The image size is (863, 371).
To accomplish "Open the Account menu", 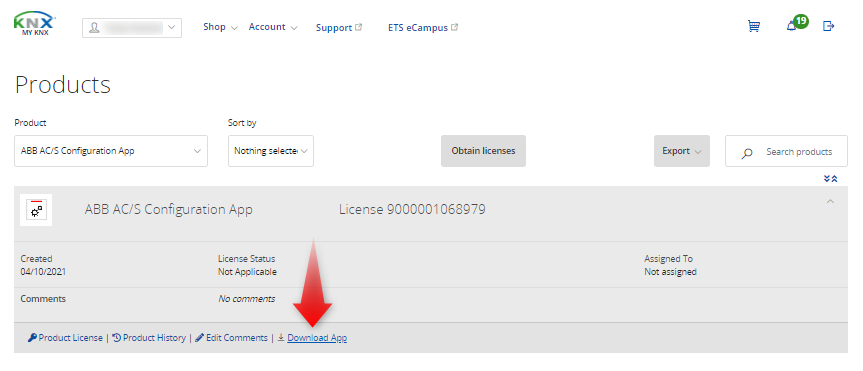I will (x=273, y=27).
